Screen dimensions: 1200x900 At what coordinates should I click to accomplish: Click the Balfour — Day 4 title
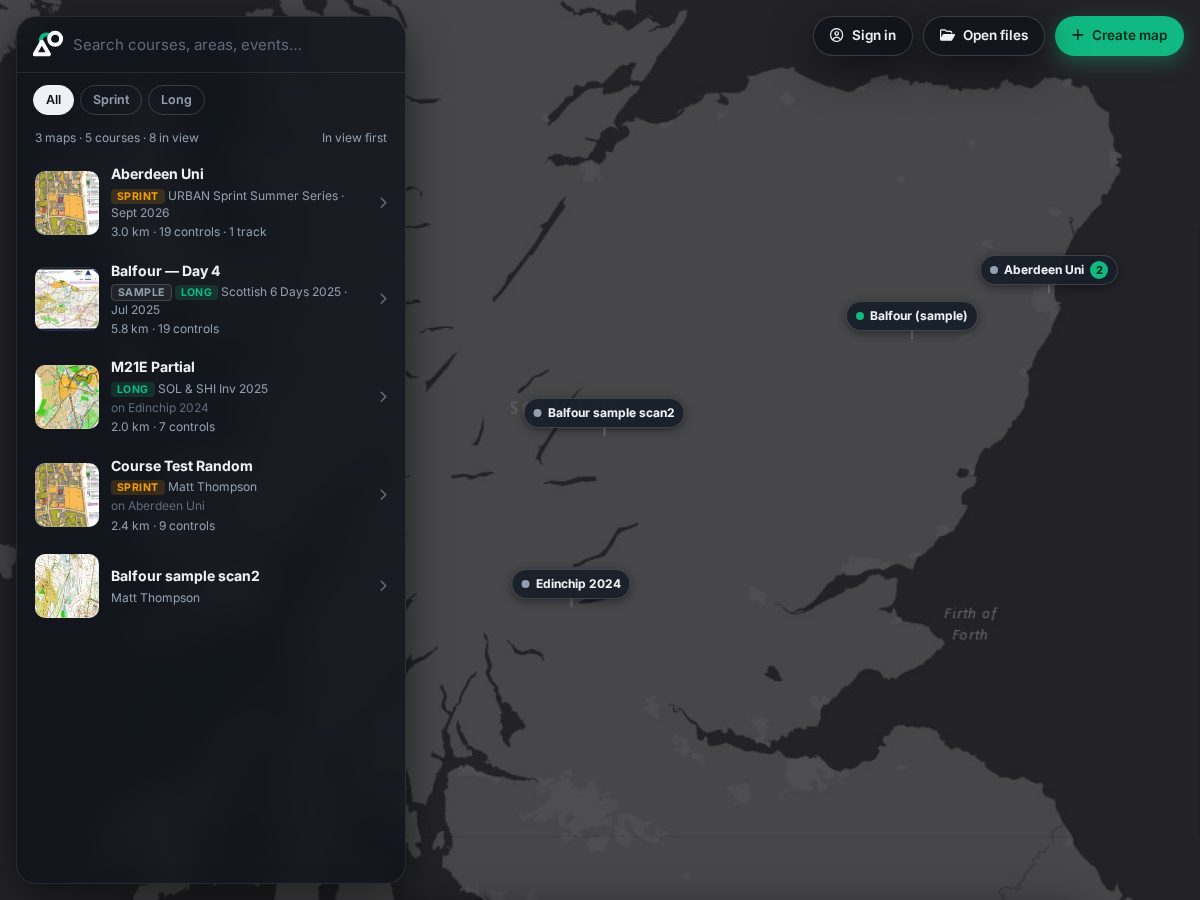[x=165, y=271]
